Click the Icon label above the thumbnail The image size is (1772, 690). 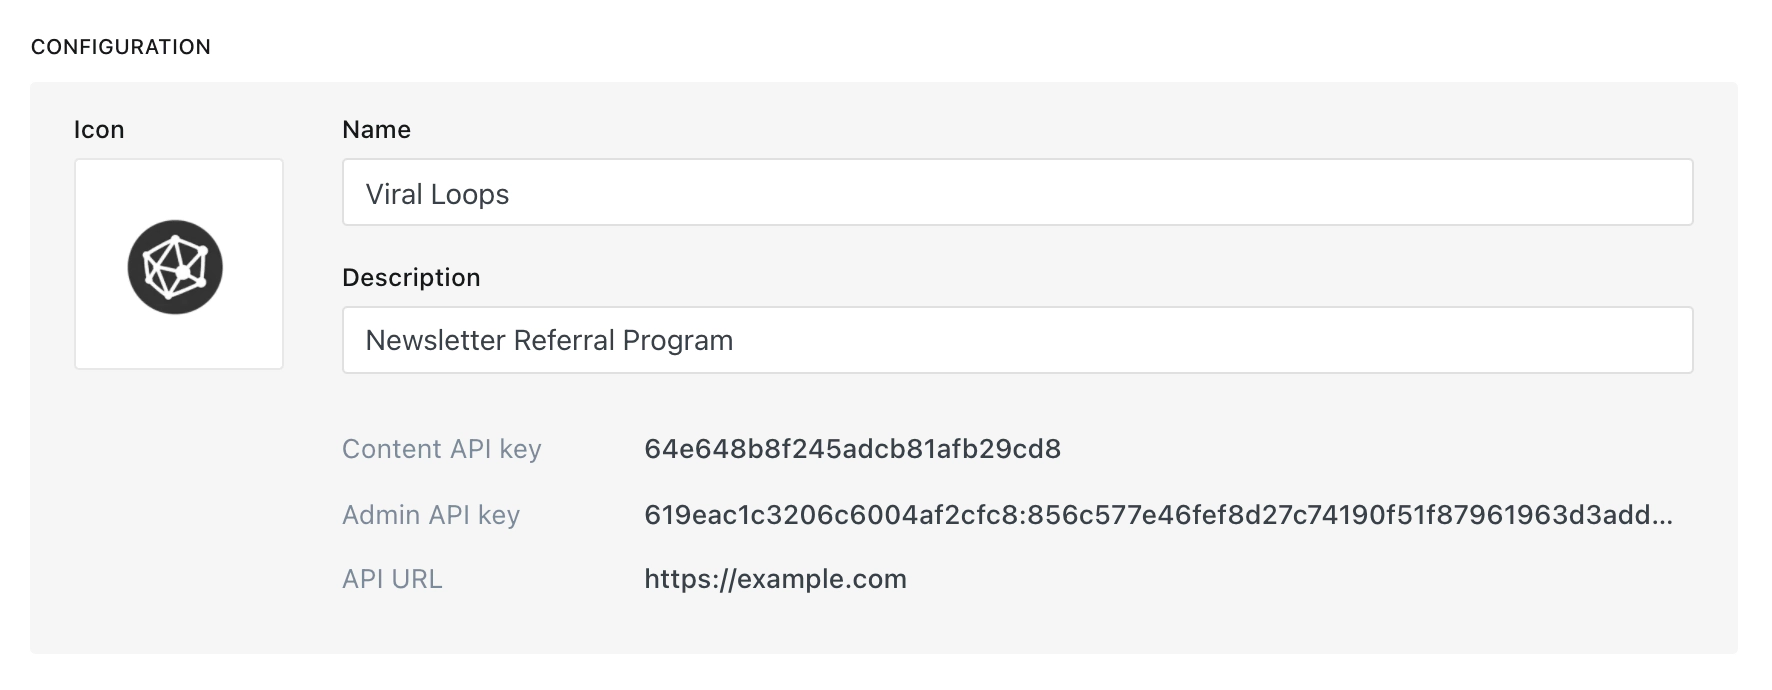(99, 129)
